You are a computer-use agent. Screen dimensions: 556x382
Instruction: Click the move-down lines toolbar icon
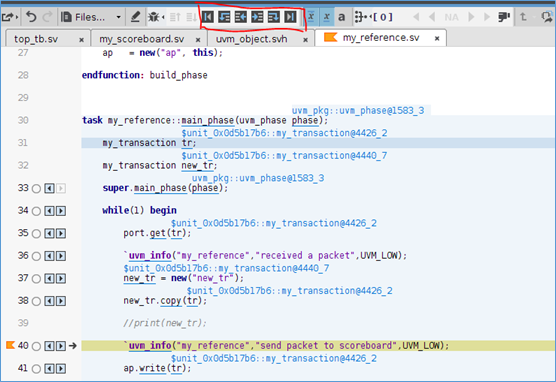(x=191, y=17)
